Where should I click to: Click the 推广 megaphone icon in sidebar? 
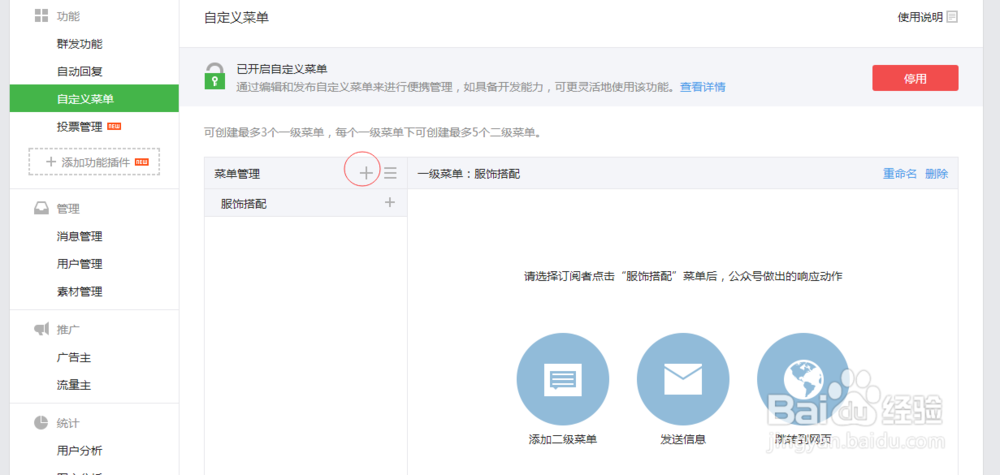click(41, 329)
